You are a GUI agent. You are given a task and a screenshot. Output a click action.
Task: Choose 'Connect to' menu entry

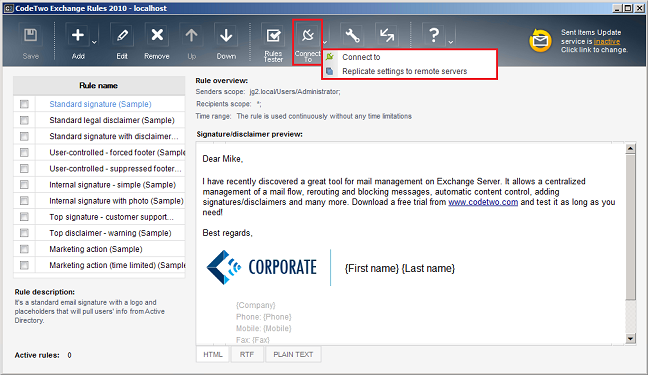pyautogui.click(x=410, y=57)
